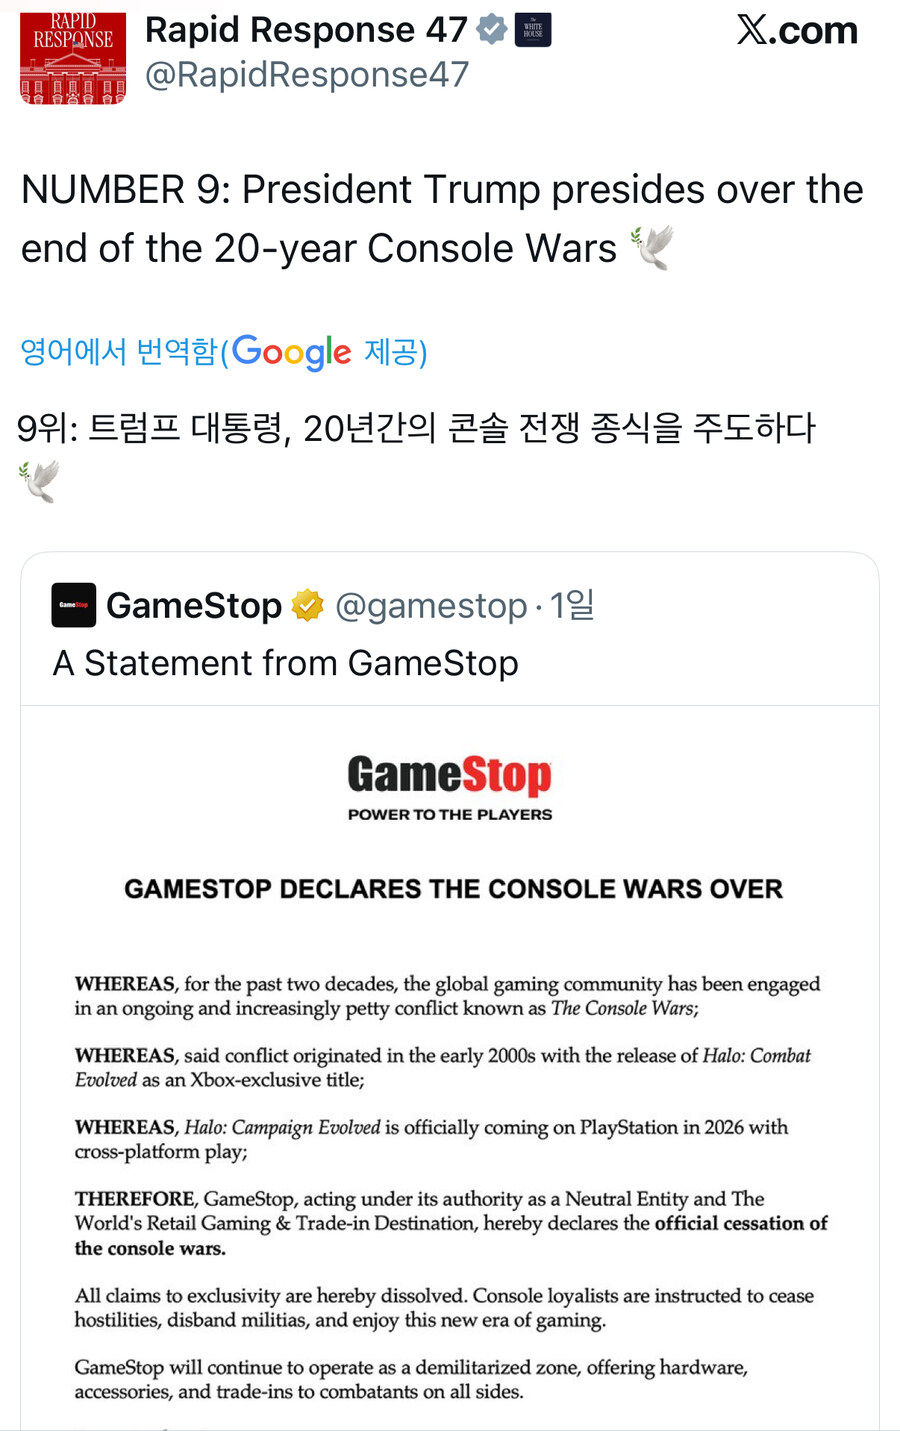Open the GameStop statement image
This screenshot has width=900, height=1431.
point(450,1050)
